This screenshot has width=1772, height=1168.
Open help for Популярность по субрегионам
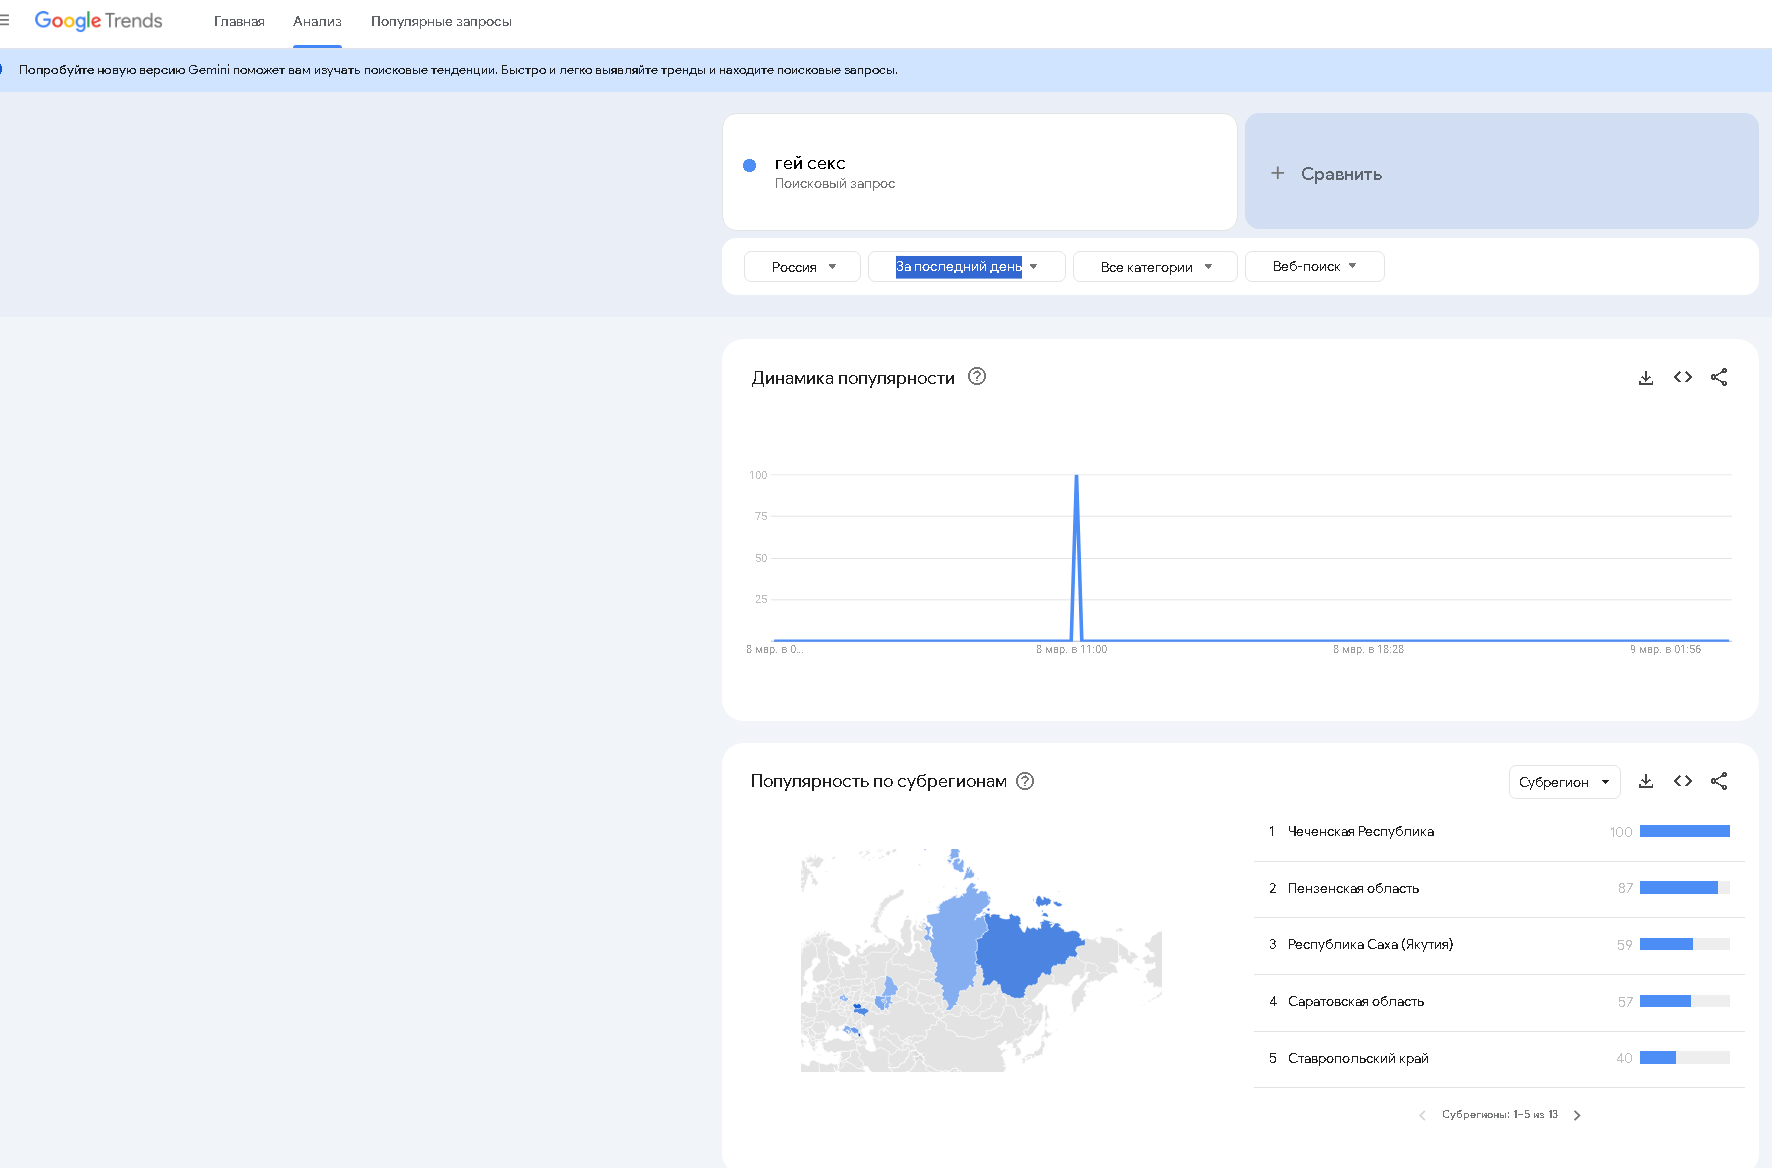[x=1025, y=781]
